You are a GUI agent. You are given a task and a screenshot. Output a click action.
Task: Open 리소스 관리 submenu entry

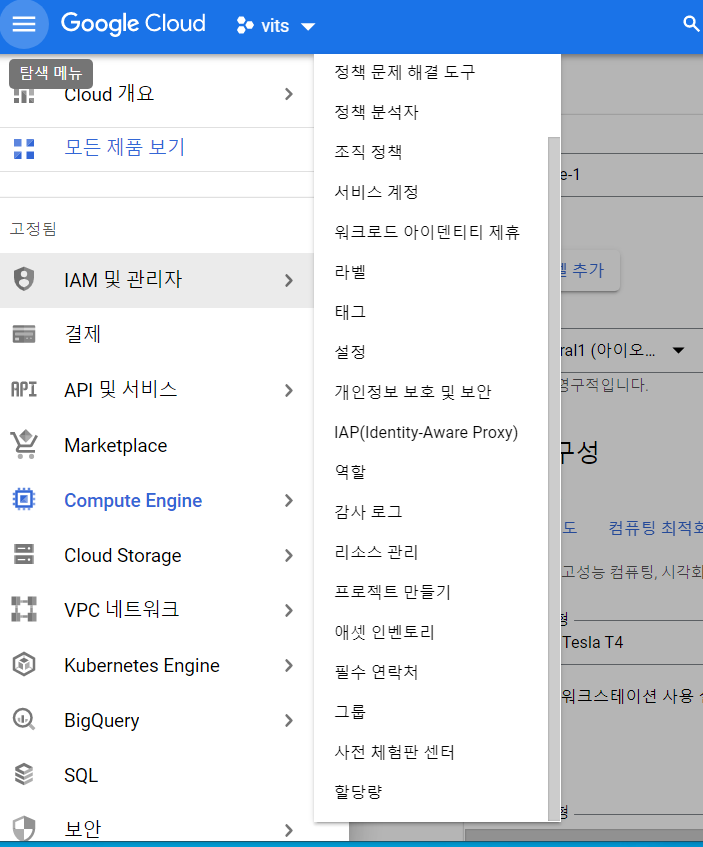377,552
